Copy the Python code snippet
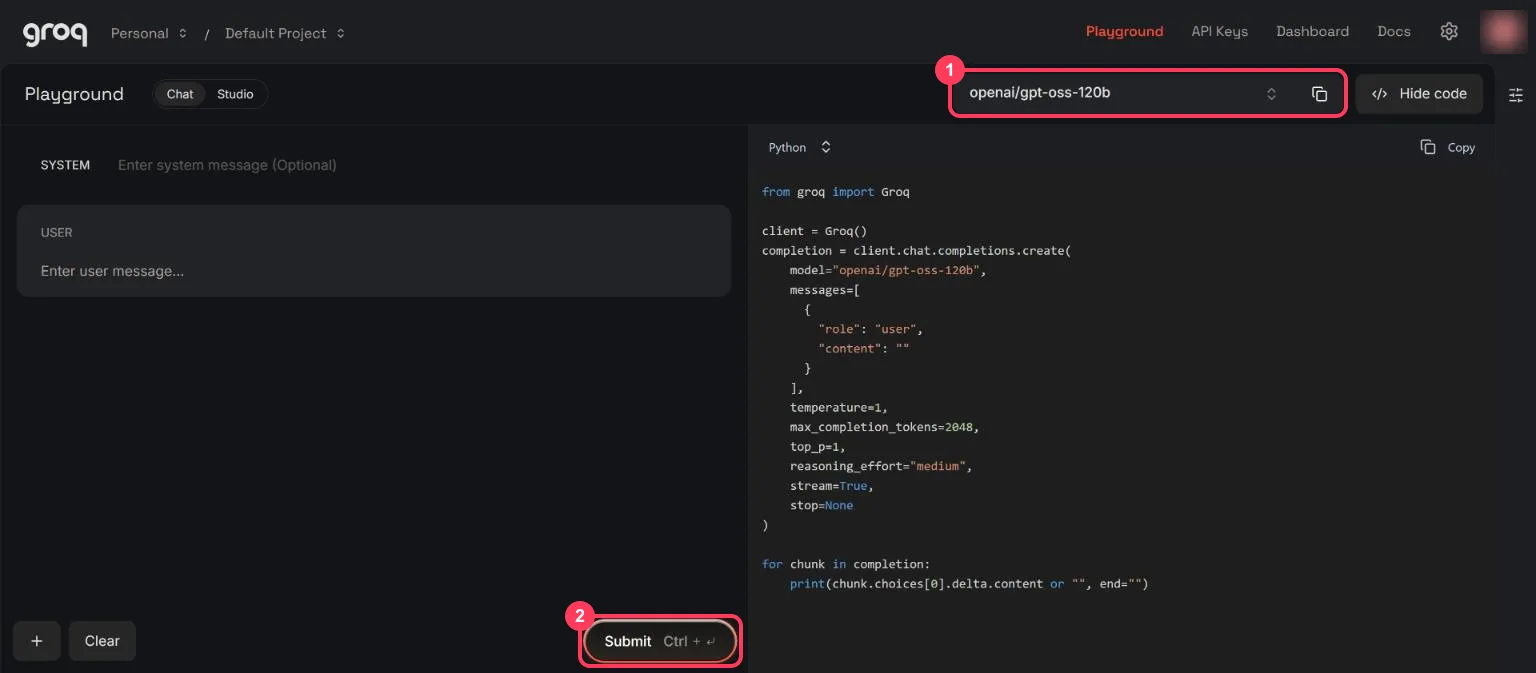Viewport: 1536px width, 673px height. click(1447, 147)
